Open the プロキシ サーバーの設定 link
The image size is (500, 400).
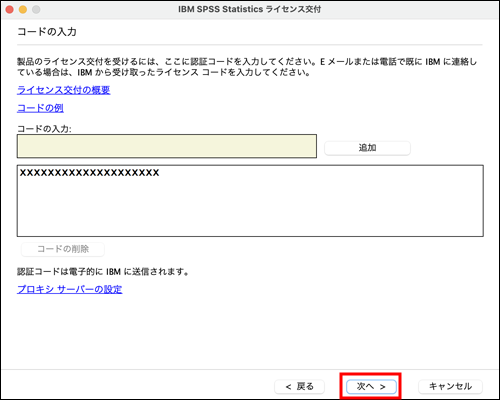pos(69,289)
